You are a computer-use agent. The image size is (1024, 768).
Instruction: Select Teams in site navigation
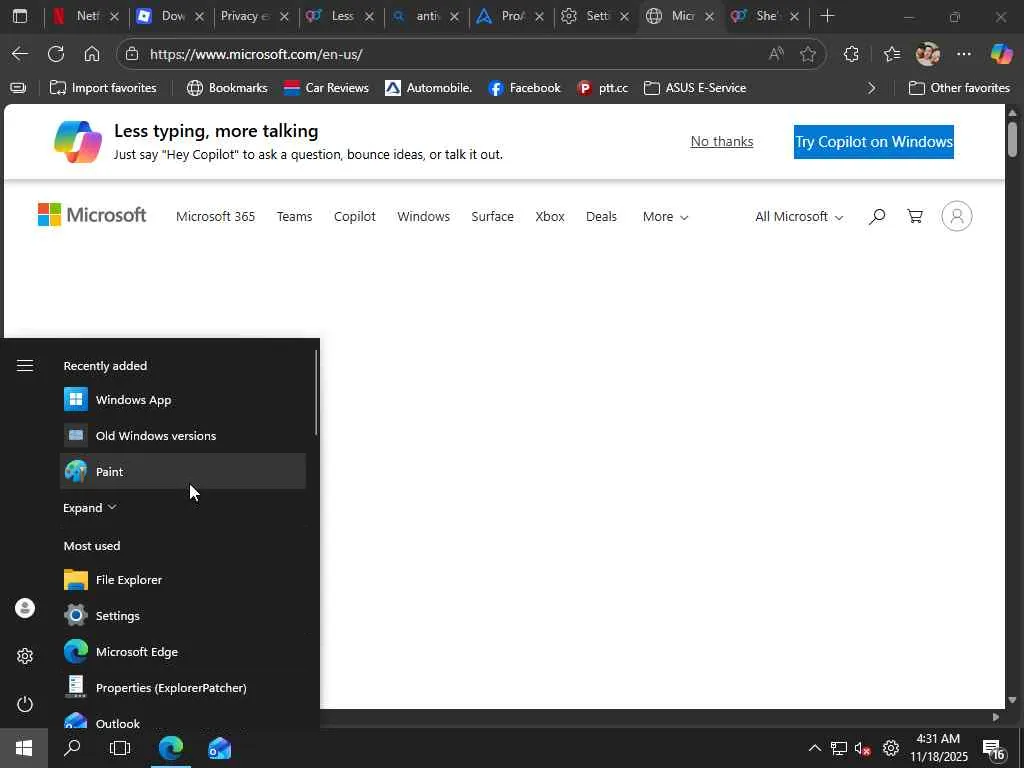pos(295,217)
